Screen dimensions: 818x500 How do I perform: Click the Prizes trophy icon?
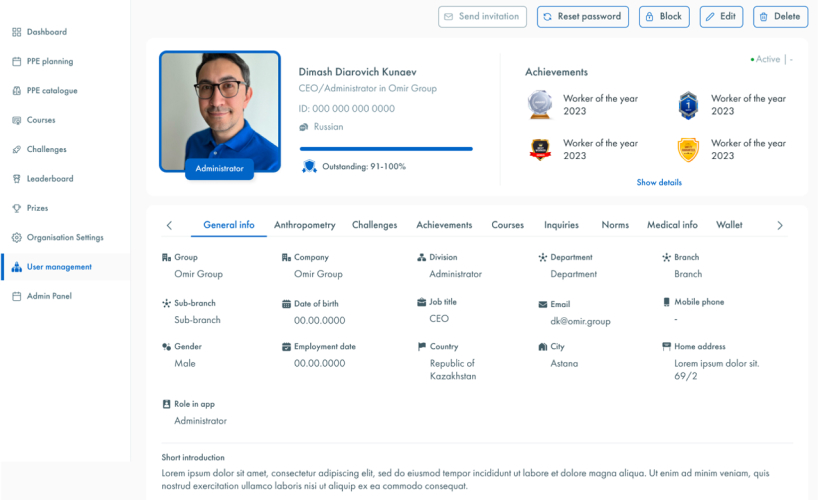[x=16, y=208]
